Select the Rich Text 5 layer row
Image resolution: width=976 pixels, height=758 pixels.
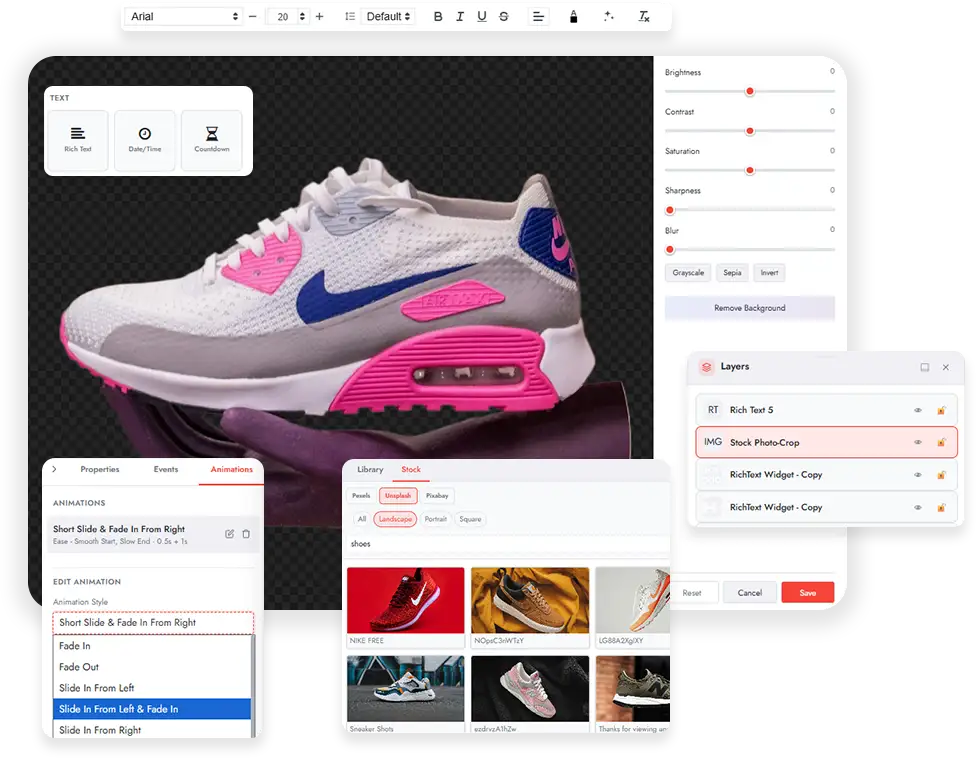click(x=826, y=410)
